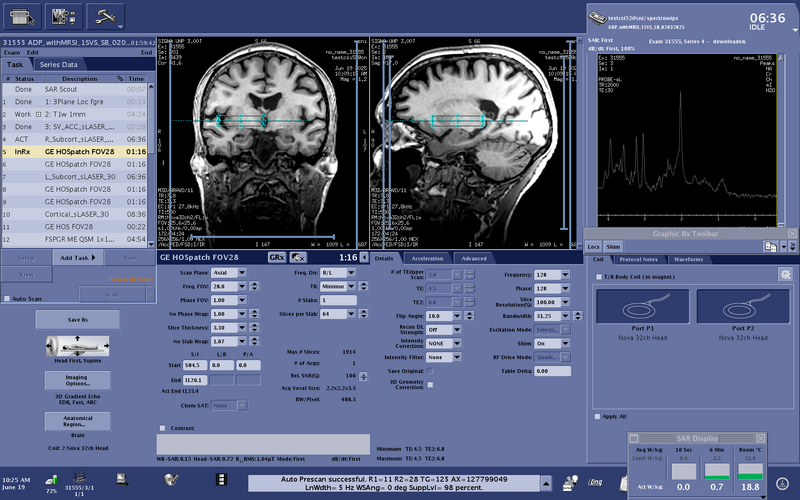800x500 pixels.
Task: Switch to the Advanced tab
Action: tap(474, 259)
